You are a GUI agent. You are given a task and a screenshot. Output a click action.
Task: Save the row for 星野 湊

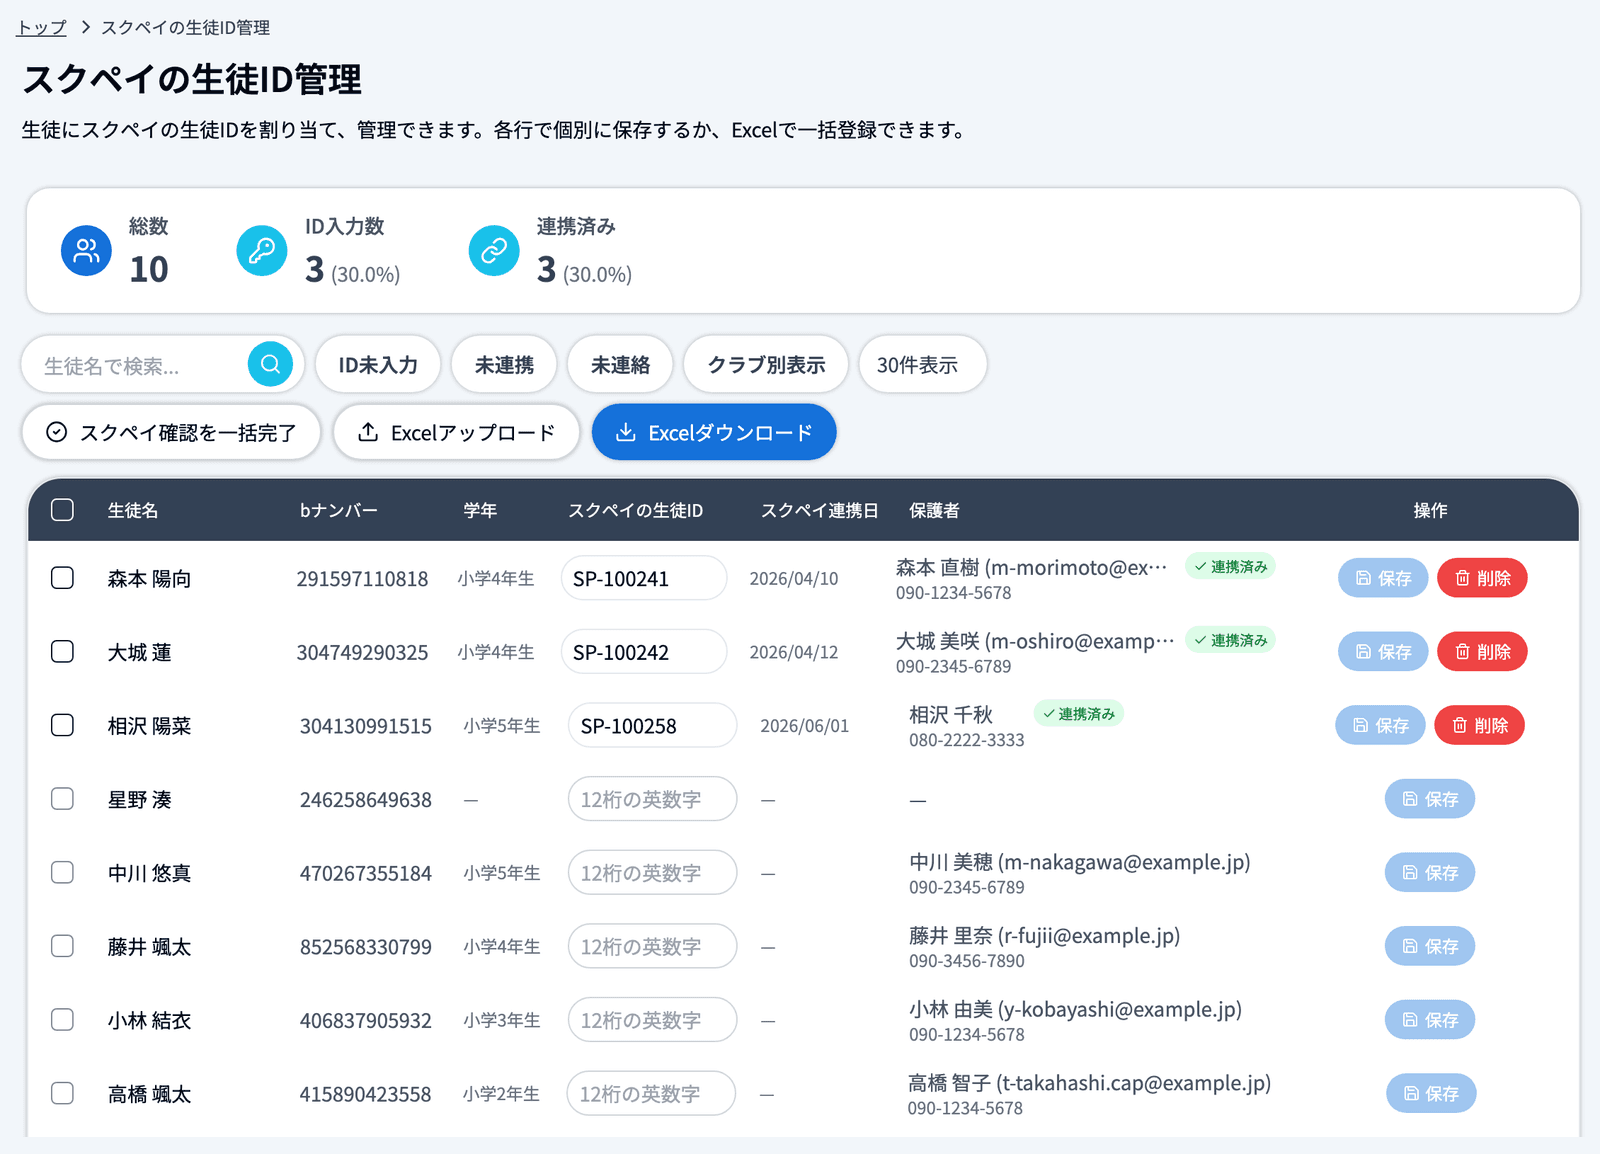coord(1430,799)
